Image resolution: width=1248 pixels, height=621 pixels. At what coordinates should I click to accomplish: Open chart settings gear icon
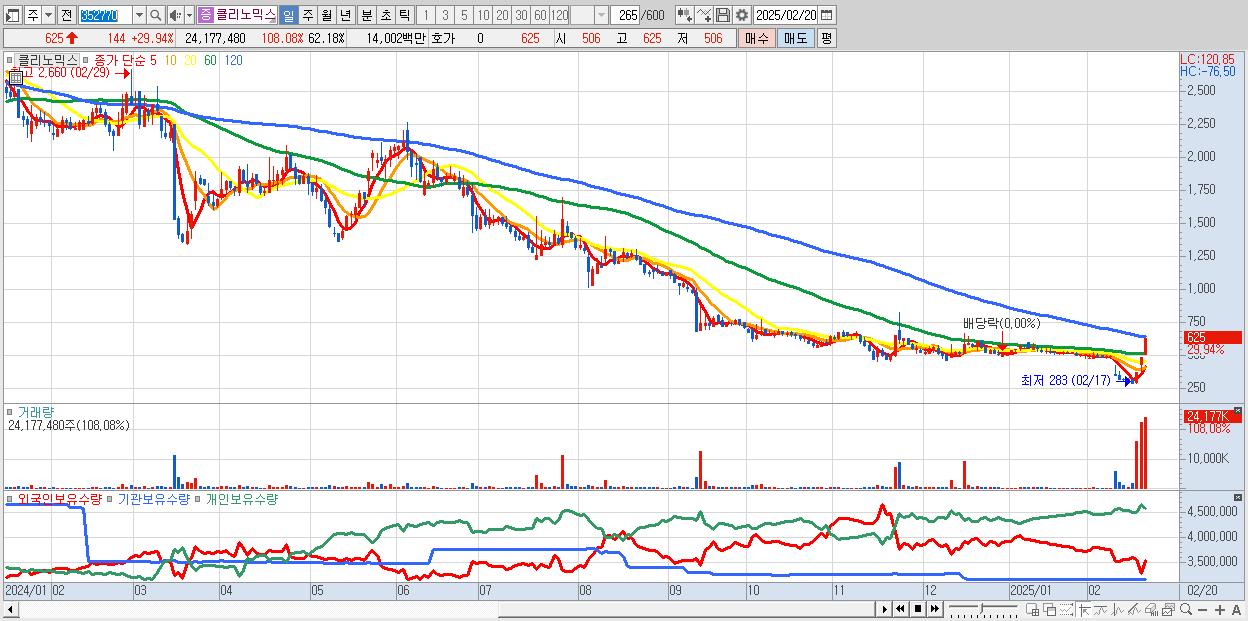[x=742, y=15]
